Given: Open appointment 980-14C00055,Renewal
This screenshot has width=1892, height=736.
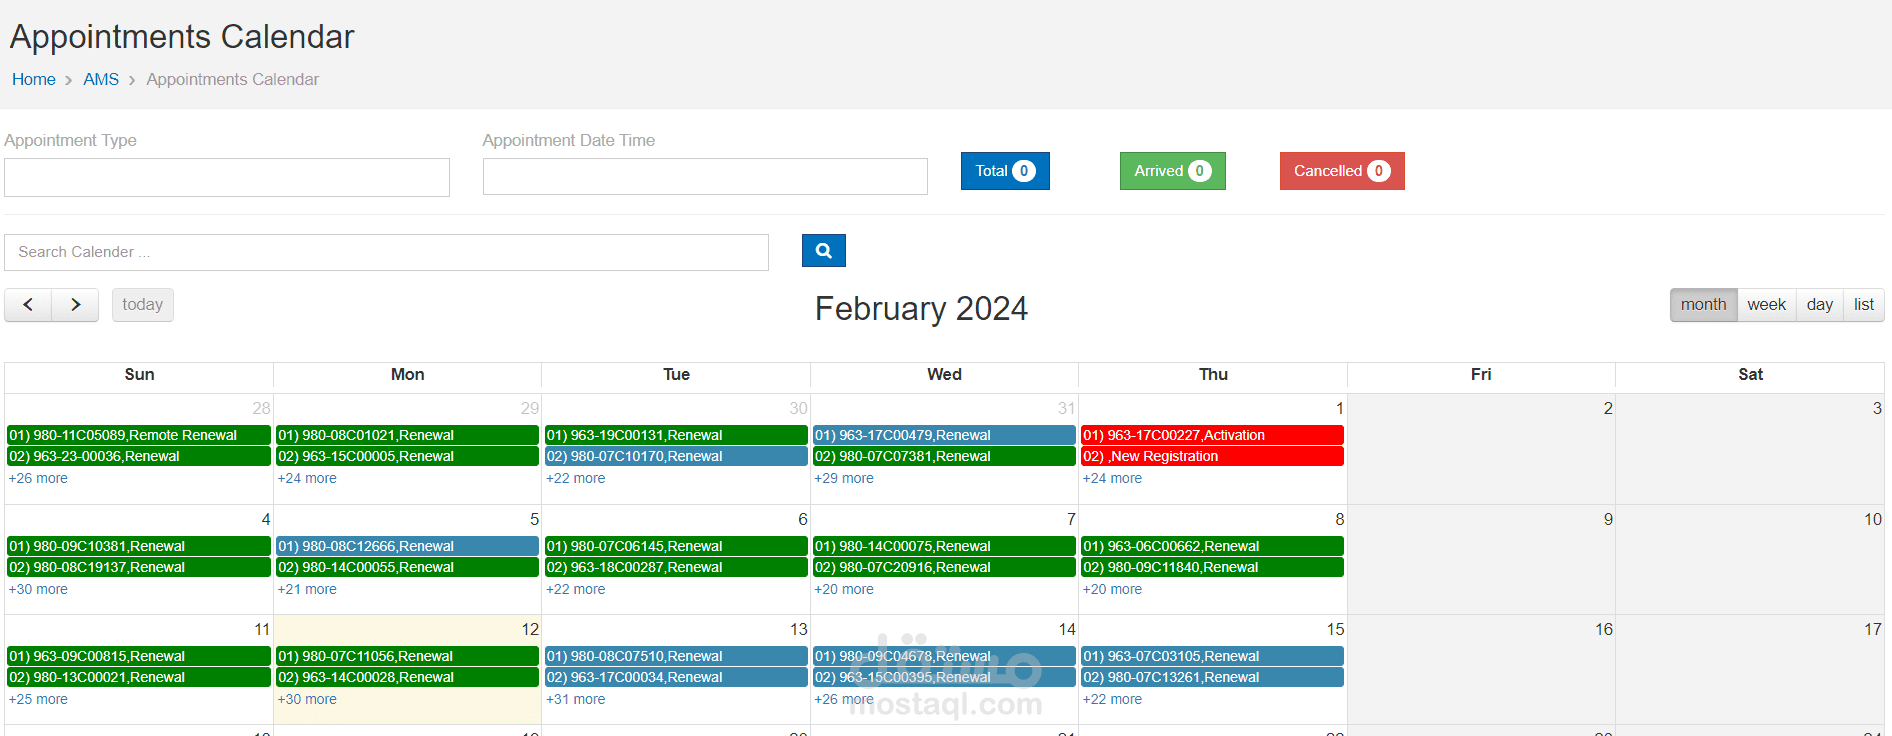Looking at the screenshot, I should (408, 567).
